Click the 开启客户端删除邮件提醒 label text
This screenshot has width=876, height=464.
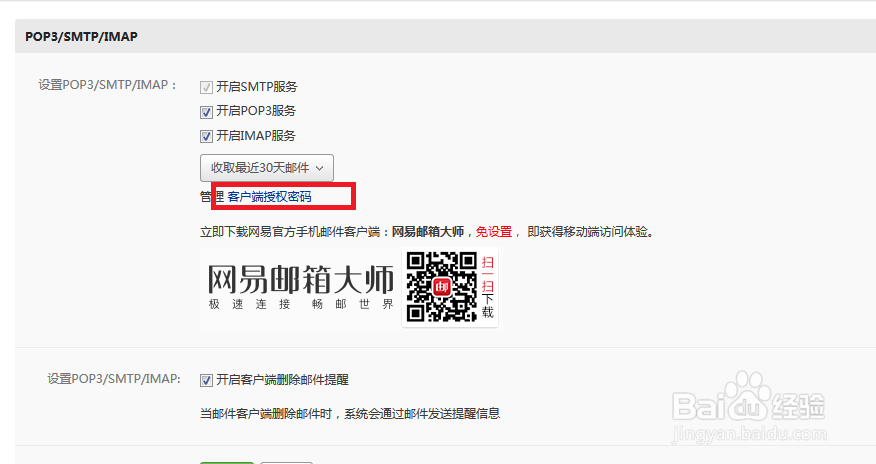pos(282,380)
